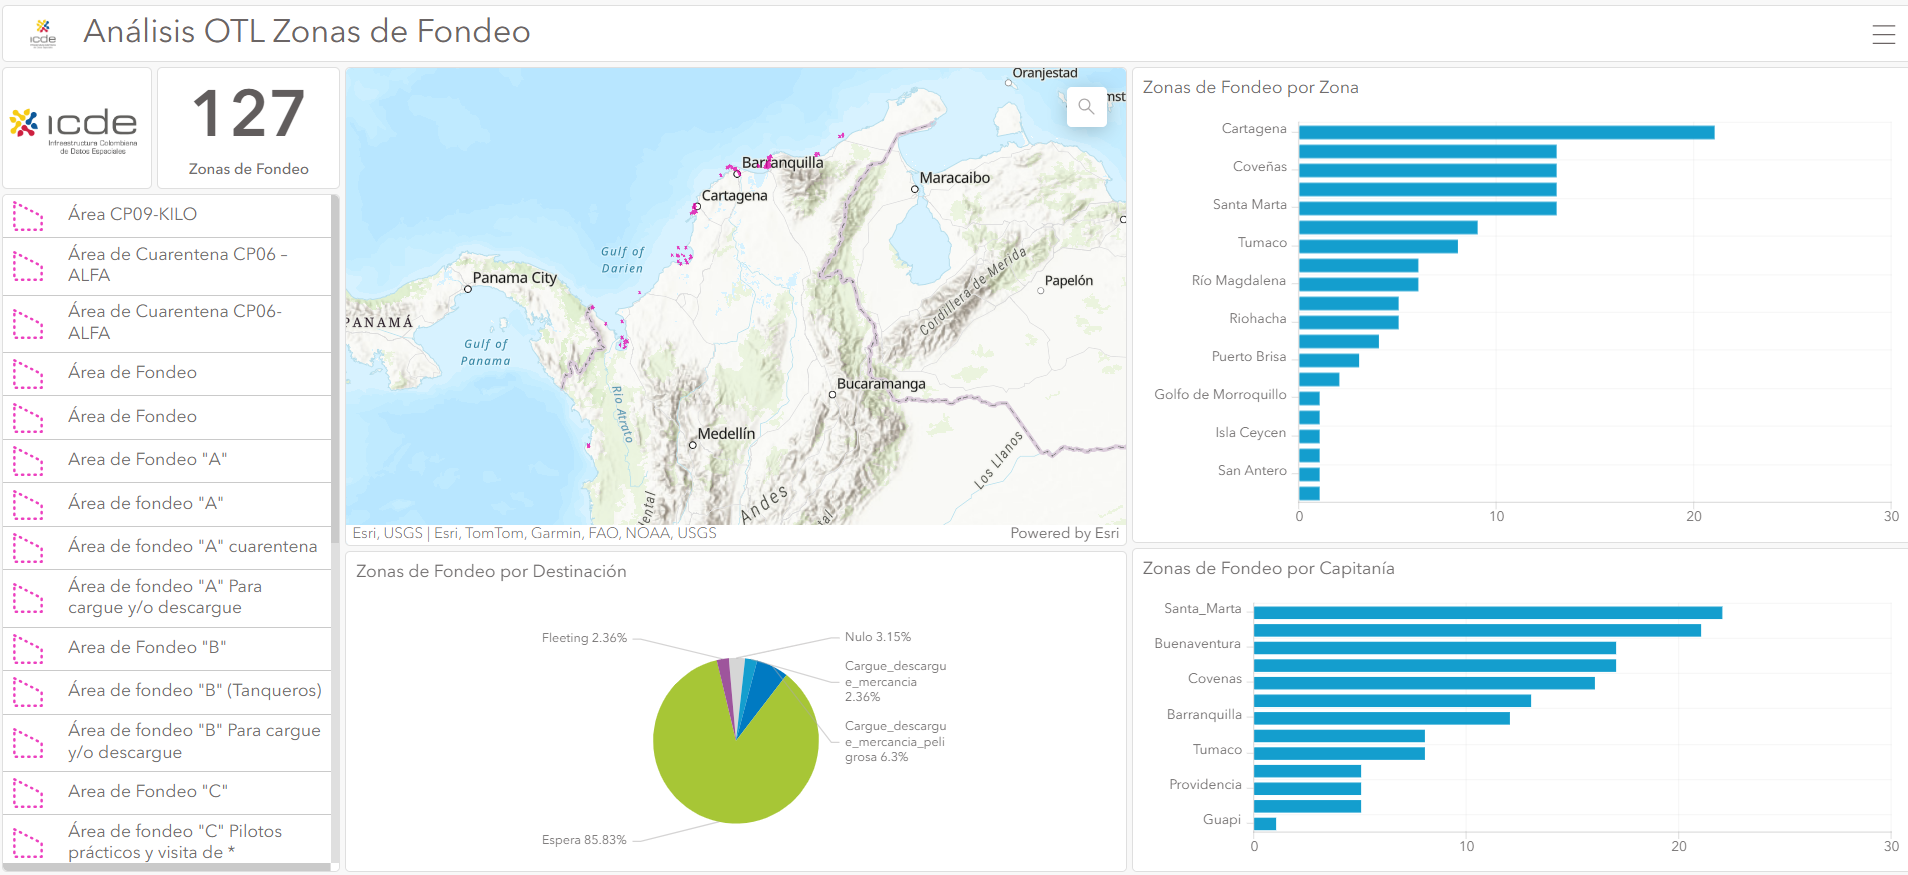Click the 127 Zonas de Fondeo indicator
The image size is (1908, 875).
(x=248, y=128)
